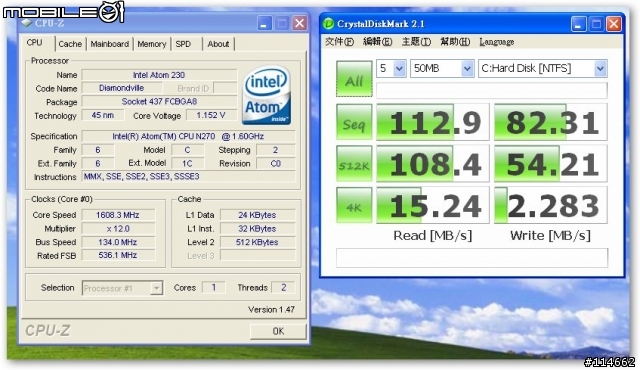640x370 pixels.
Task: Minimize the CrystalDiskMark window
Action: click(578, 24)
